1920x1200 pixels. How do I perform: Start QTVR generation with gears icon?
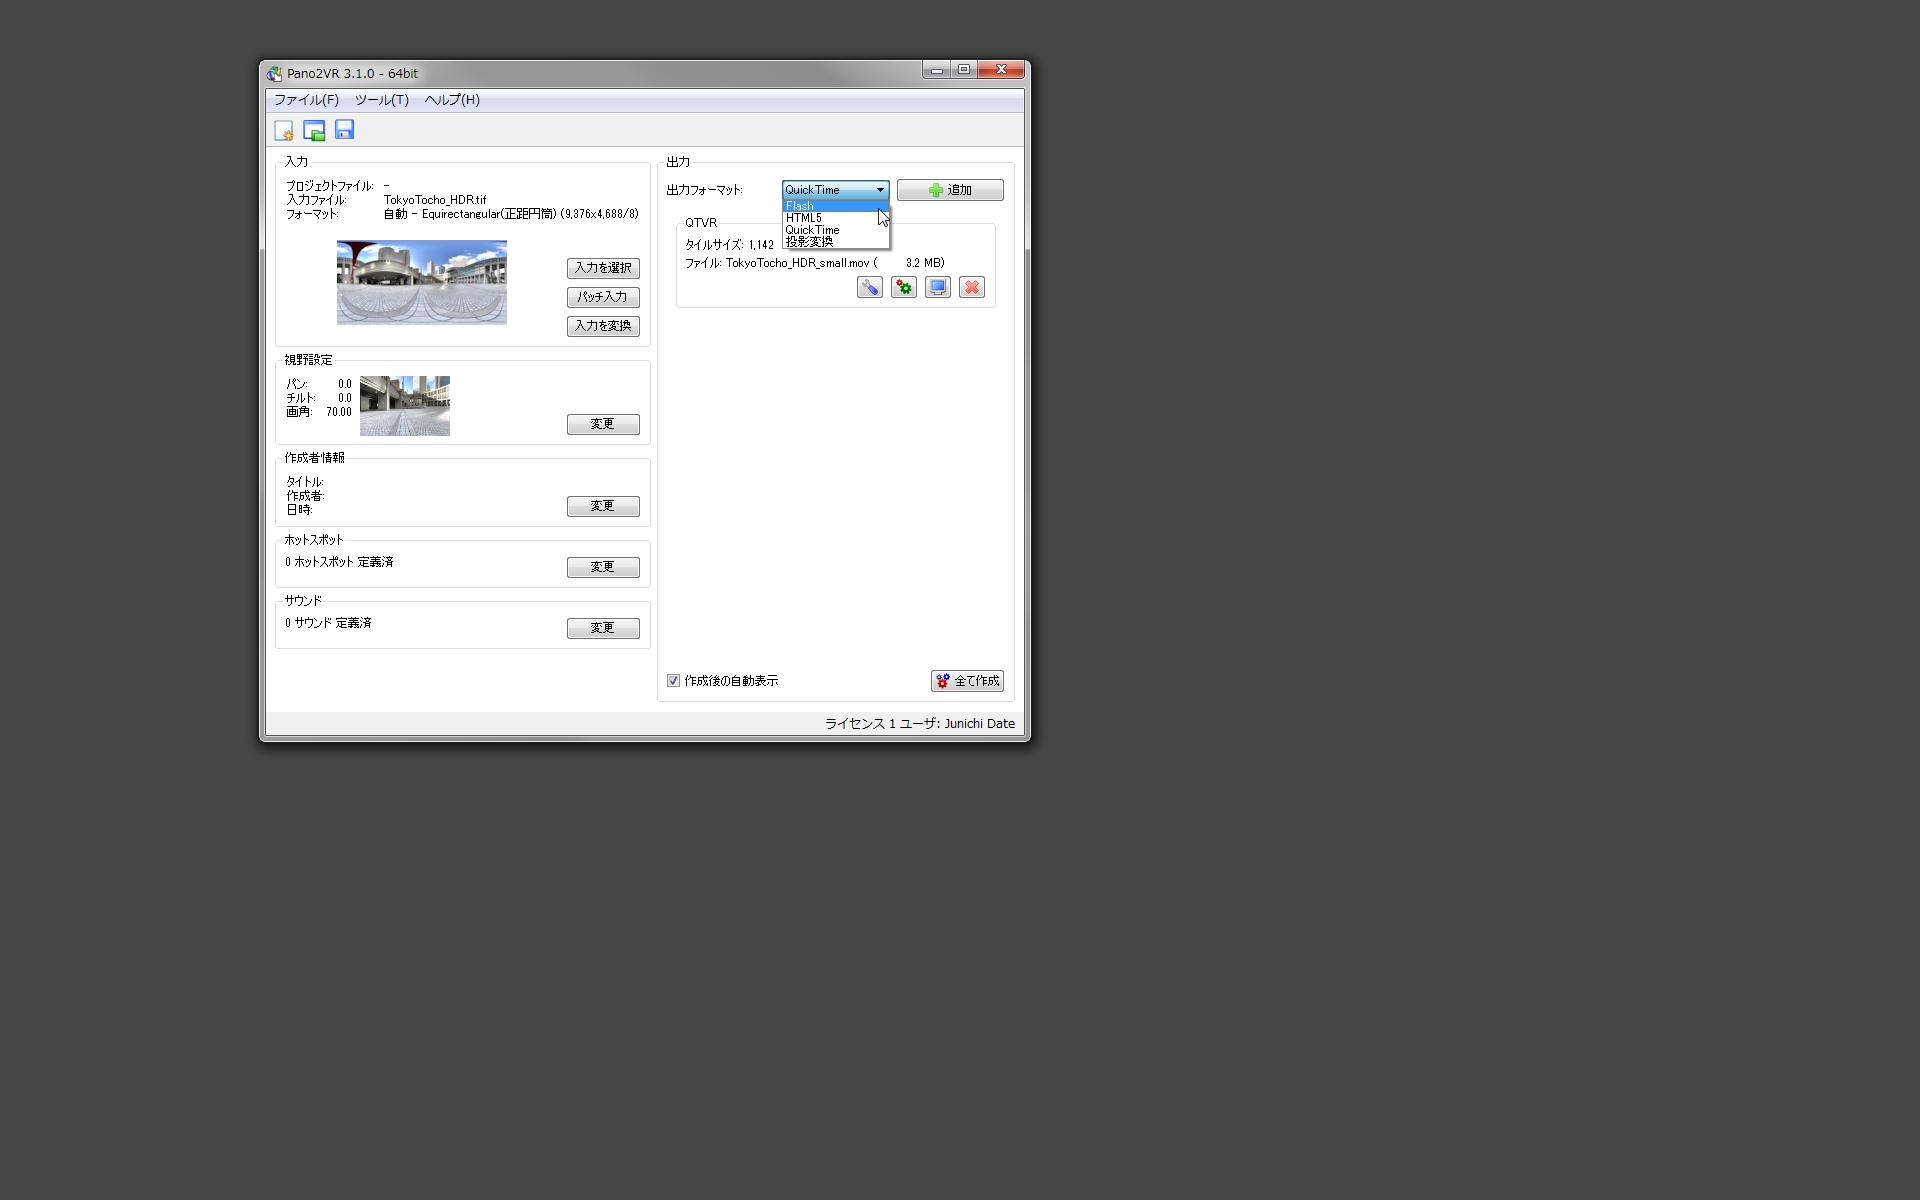[x=903, y=287]
